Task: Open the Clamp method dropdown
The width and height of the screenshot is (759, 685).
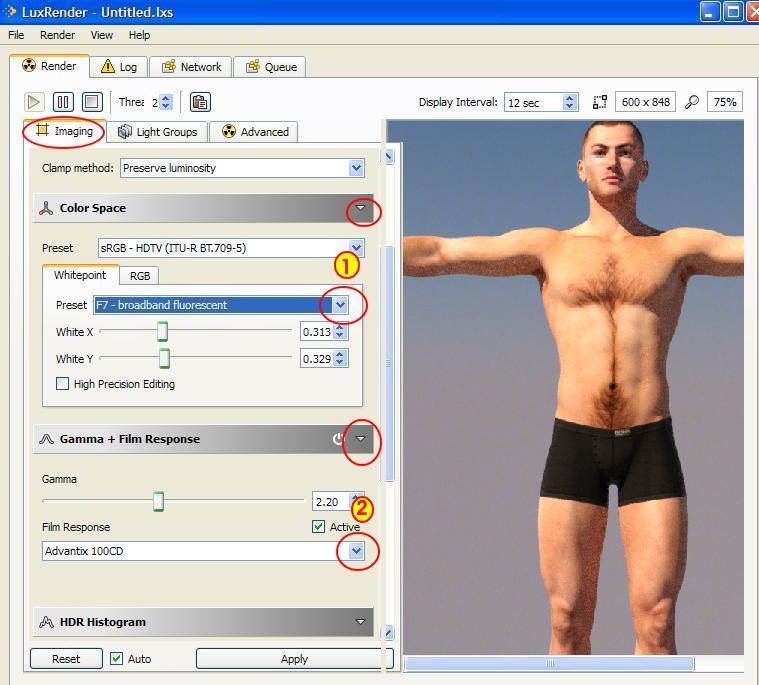Action: (x=356, y=168)
